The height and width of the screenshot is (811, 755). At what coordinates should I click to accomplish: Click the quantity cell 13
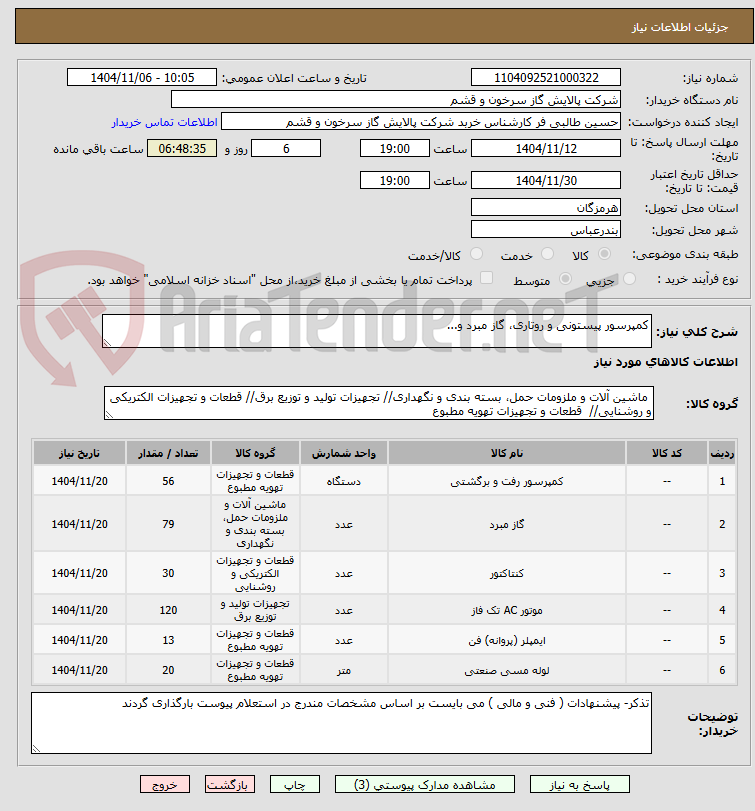coord(168,640)
